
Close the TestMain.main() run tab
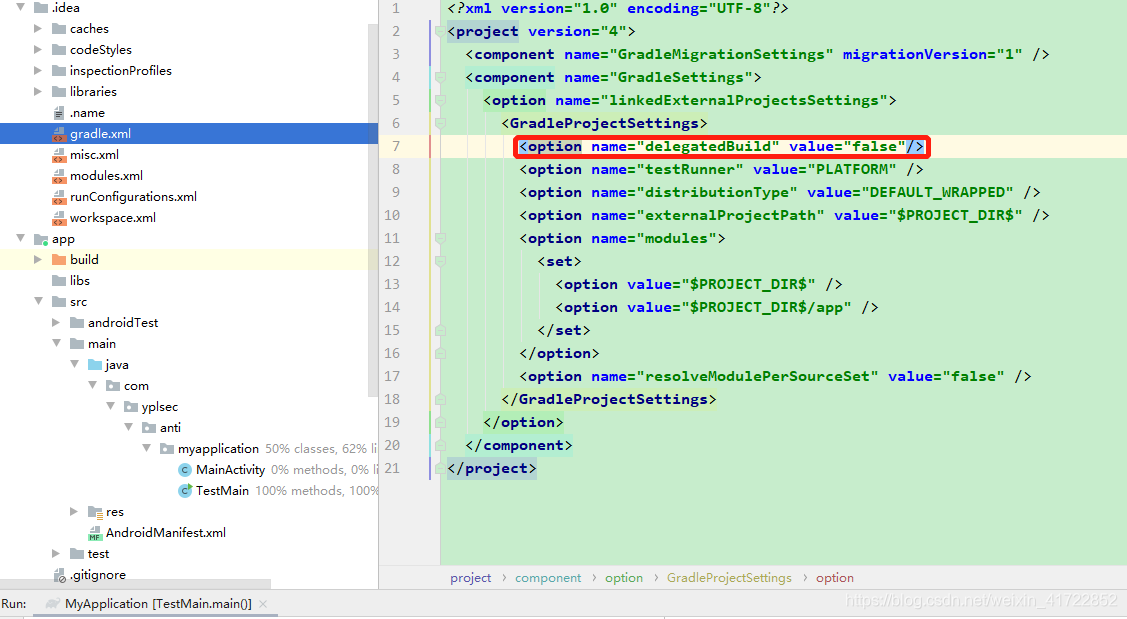click(x=263, y=604)
